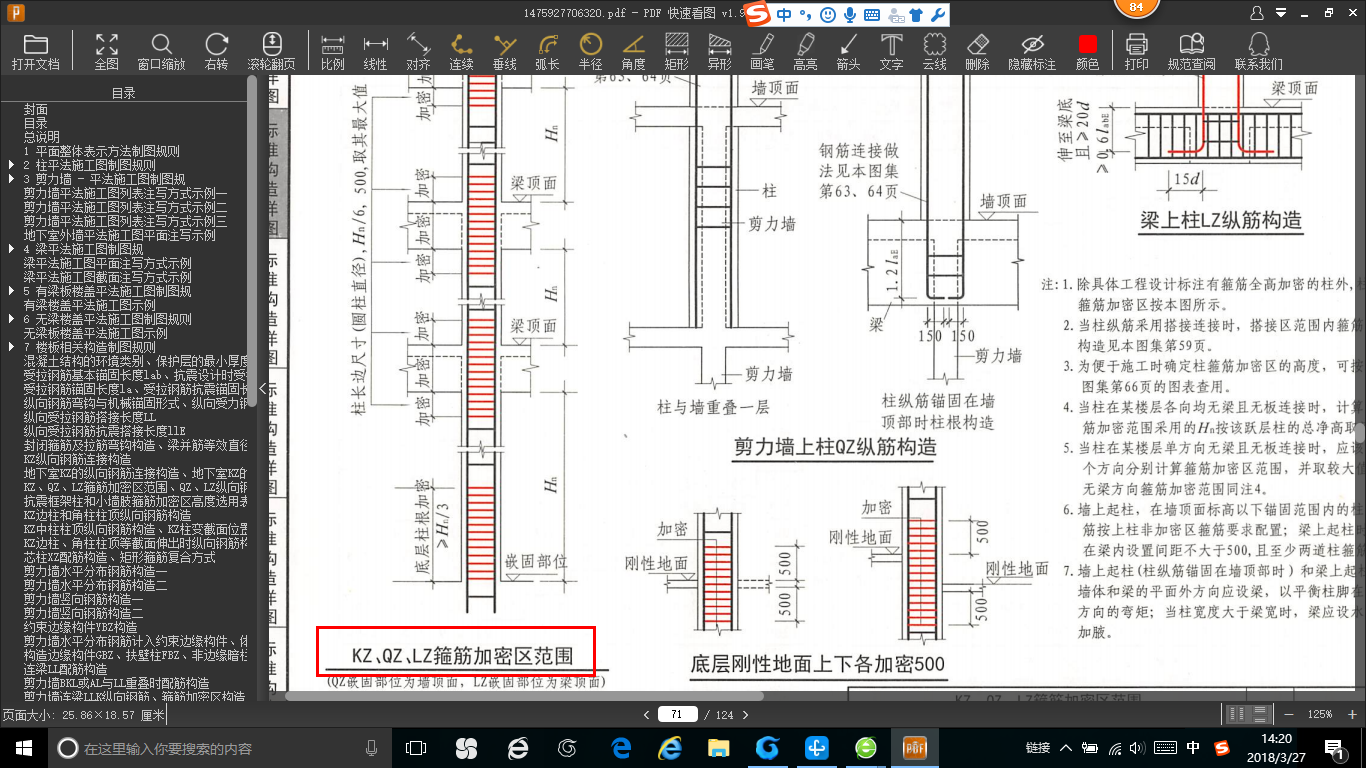Select the 异形 irregular area tool
Image resolution: width=1366 pixels, height=768 pixels.
(720, 51)
